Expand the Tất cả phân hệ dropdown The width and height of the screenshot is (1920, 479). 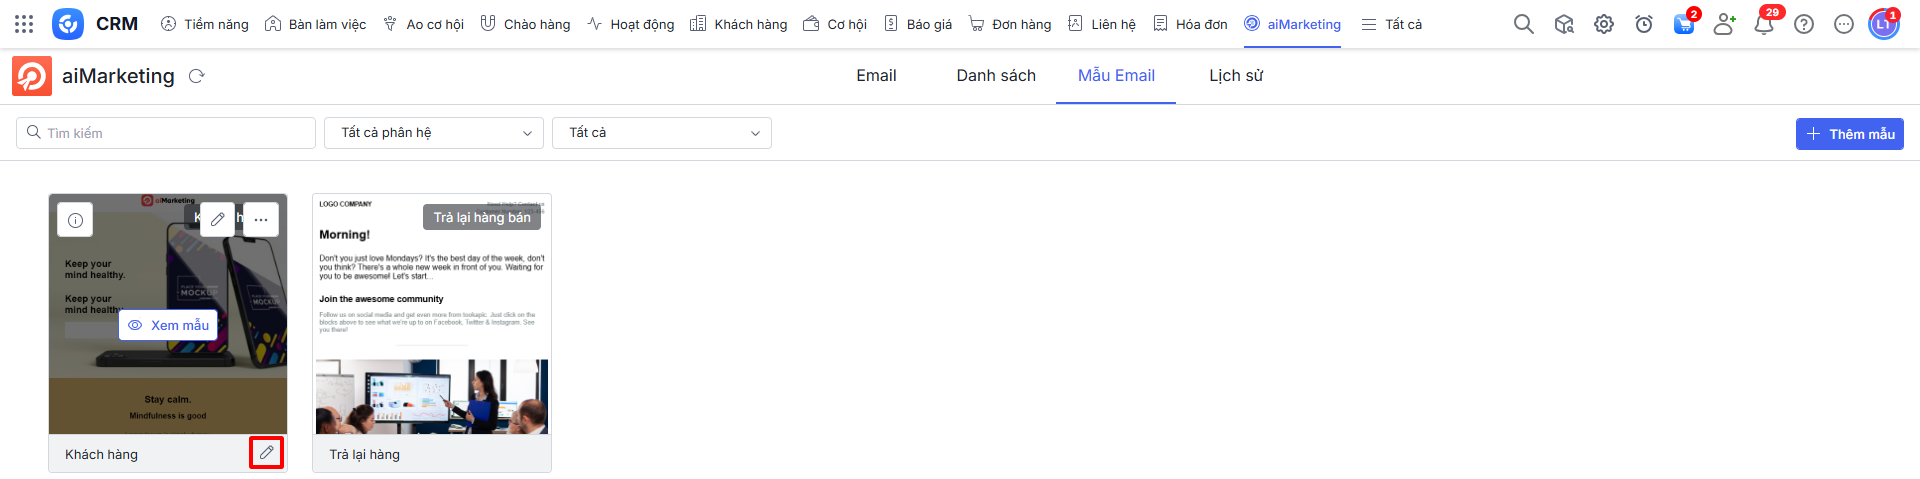pyautogui.click(x=434, y=133)
